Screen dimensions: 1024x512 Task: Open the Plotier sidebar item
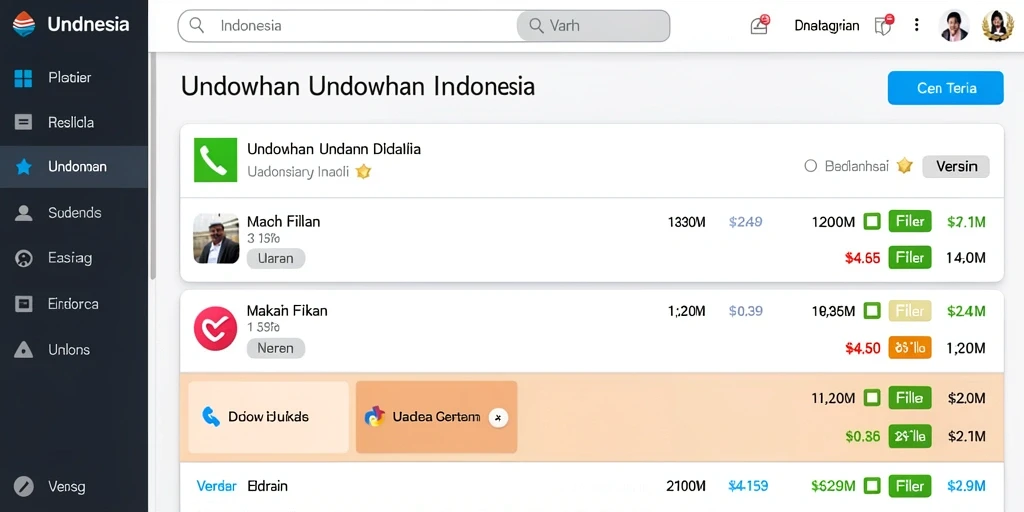[74, 78]
